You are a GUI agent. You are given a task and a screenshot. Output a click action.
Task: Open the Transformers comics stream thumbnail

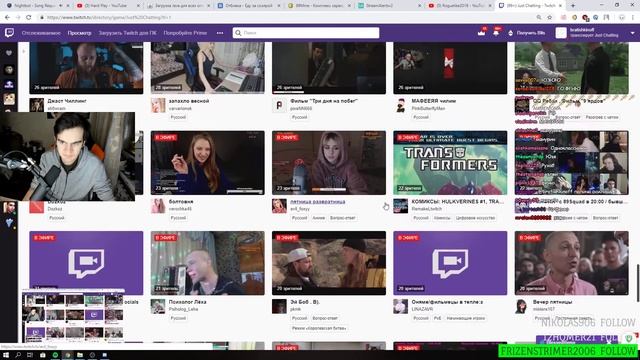tap(450, 162)
